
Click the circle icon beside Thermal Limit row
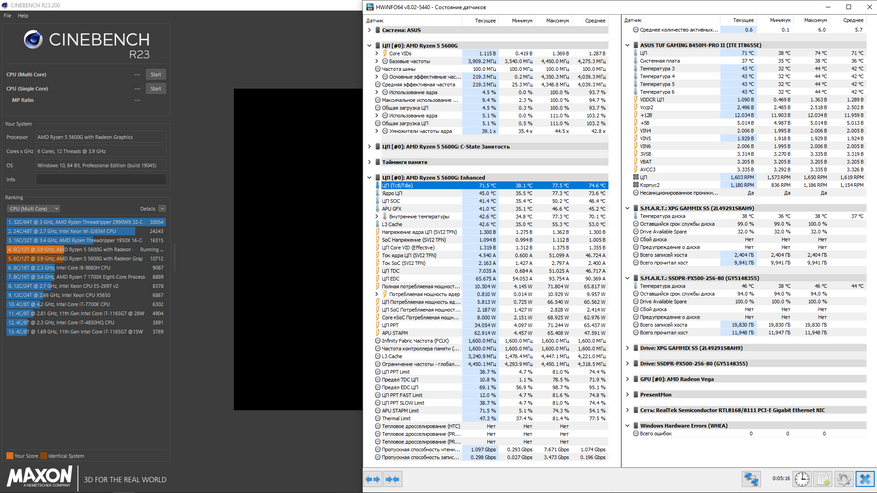(378, 418)
